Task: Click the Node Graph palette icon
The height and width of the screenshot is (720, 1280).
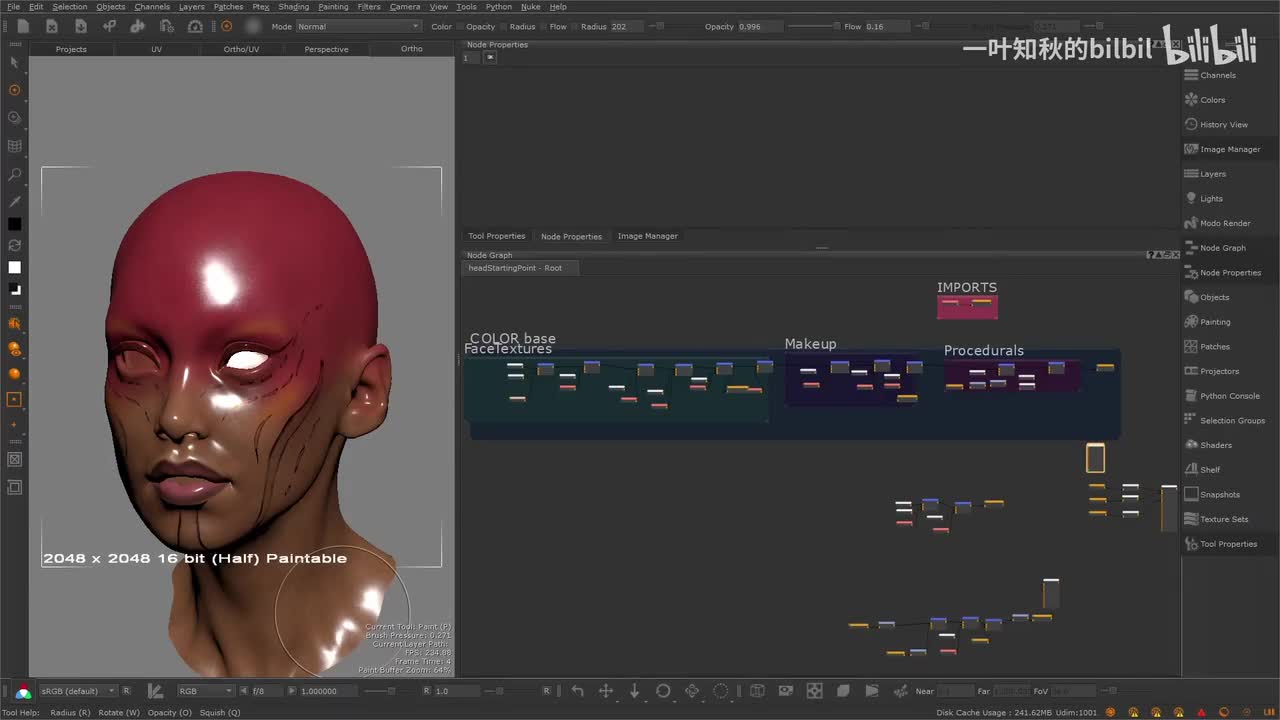Action: [x=1191, y=248]
